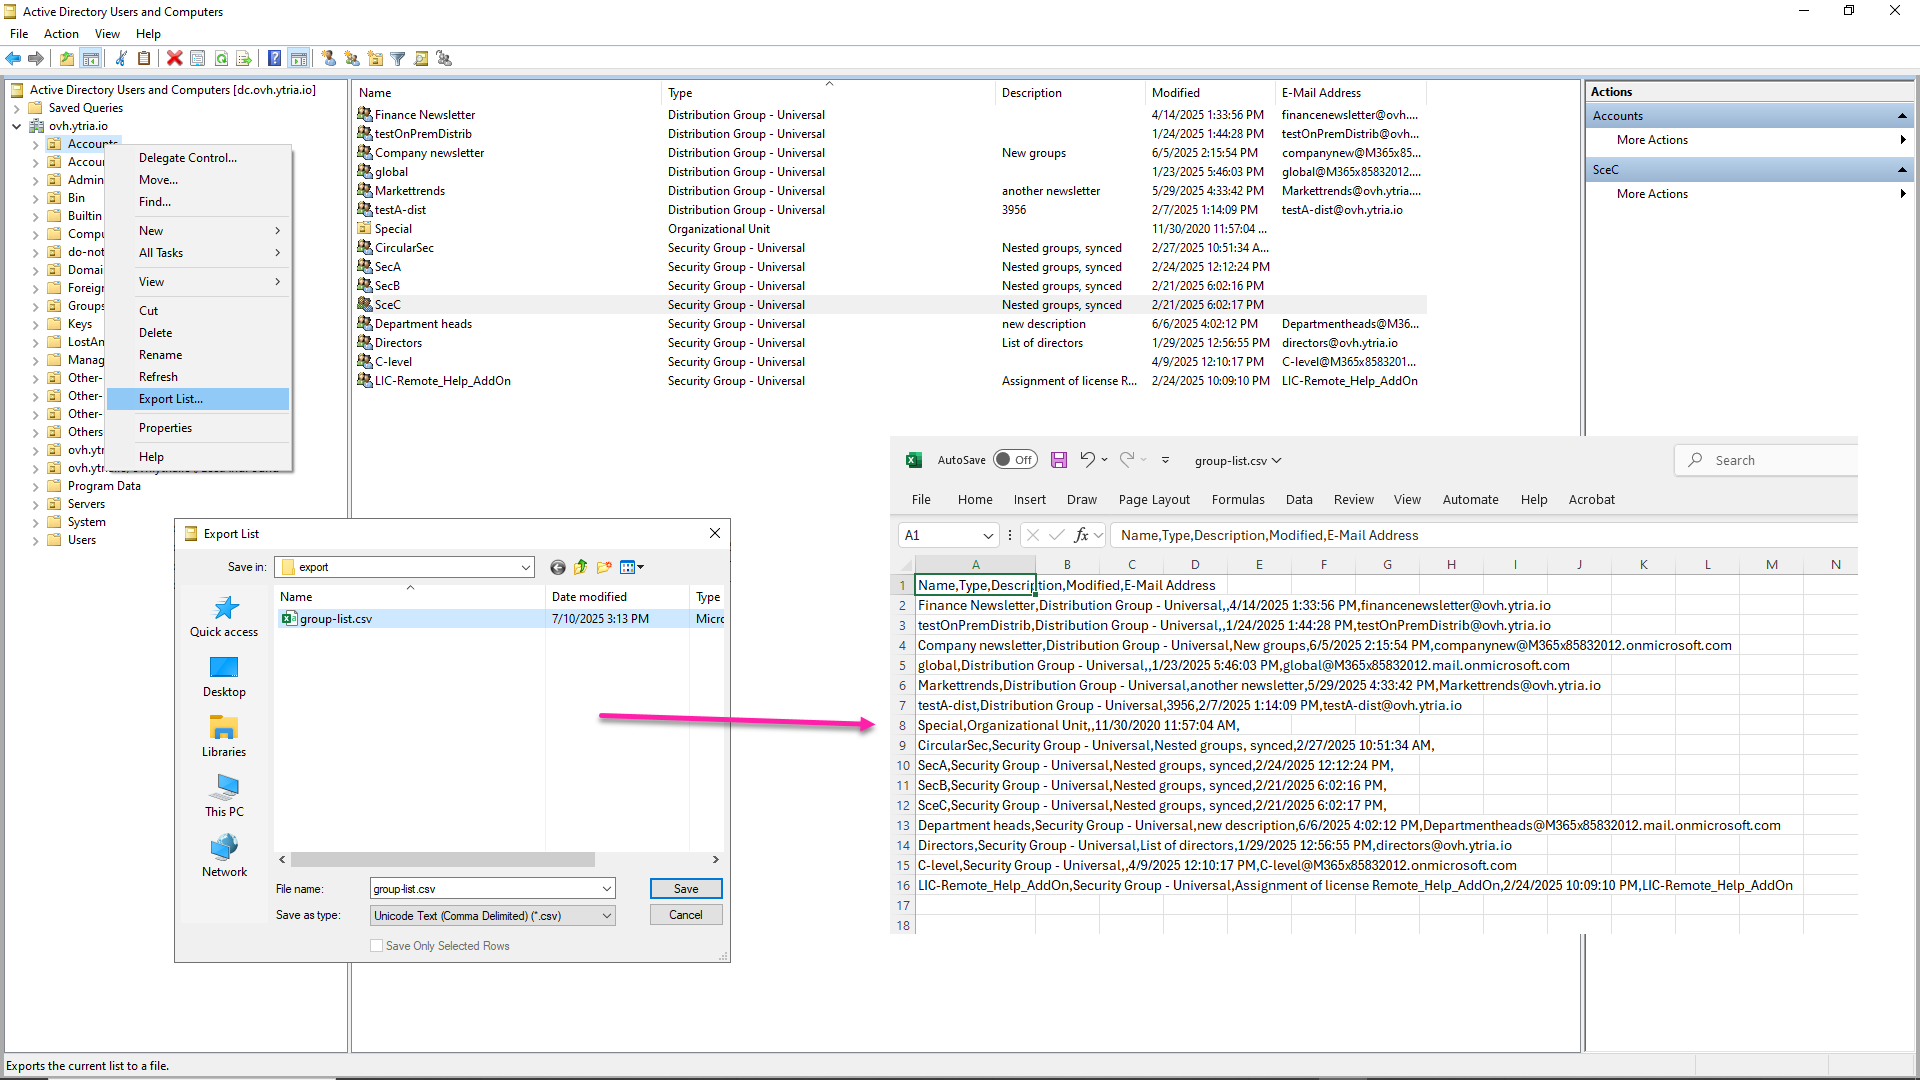Click the Save button in Export List
This screenshot has height=1080, width=1920.
pyautogui.click(x=686, y=888)
